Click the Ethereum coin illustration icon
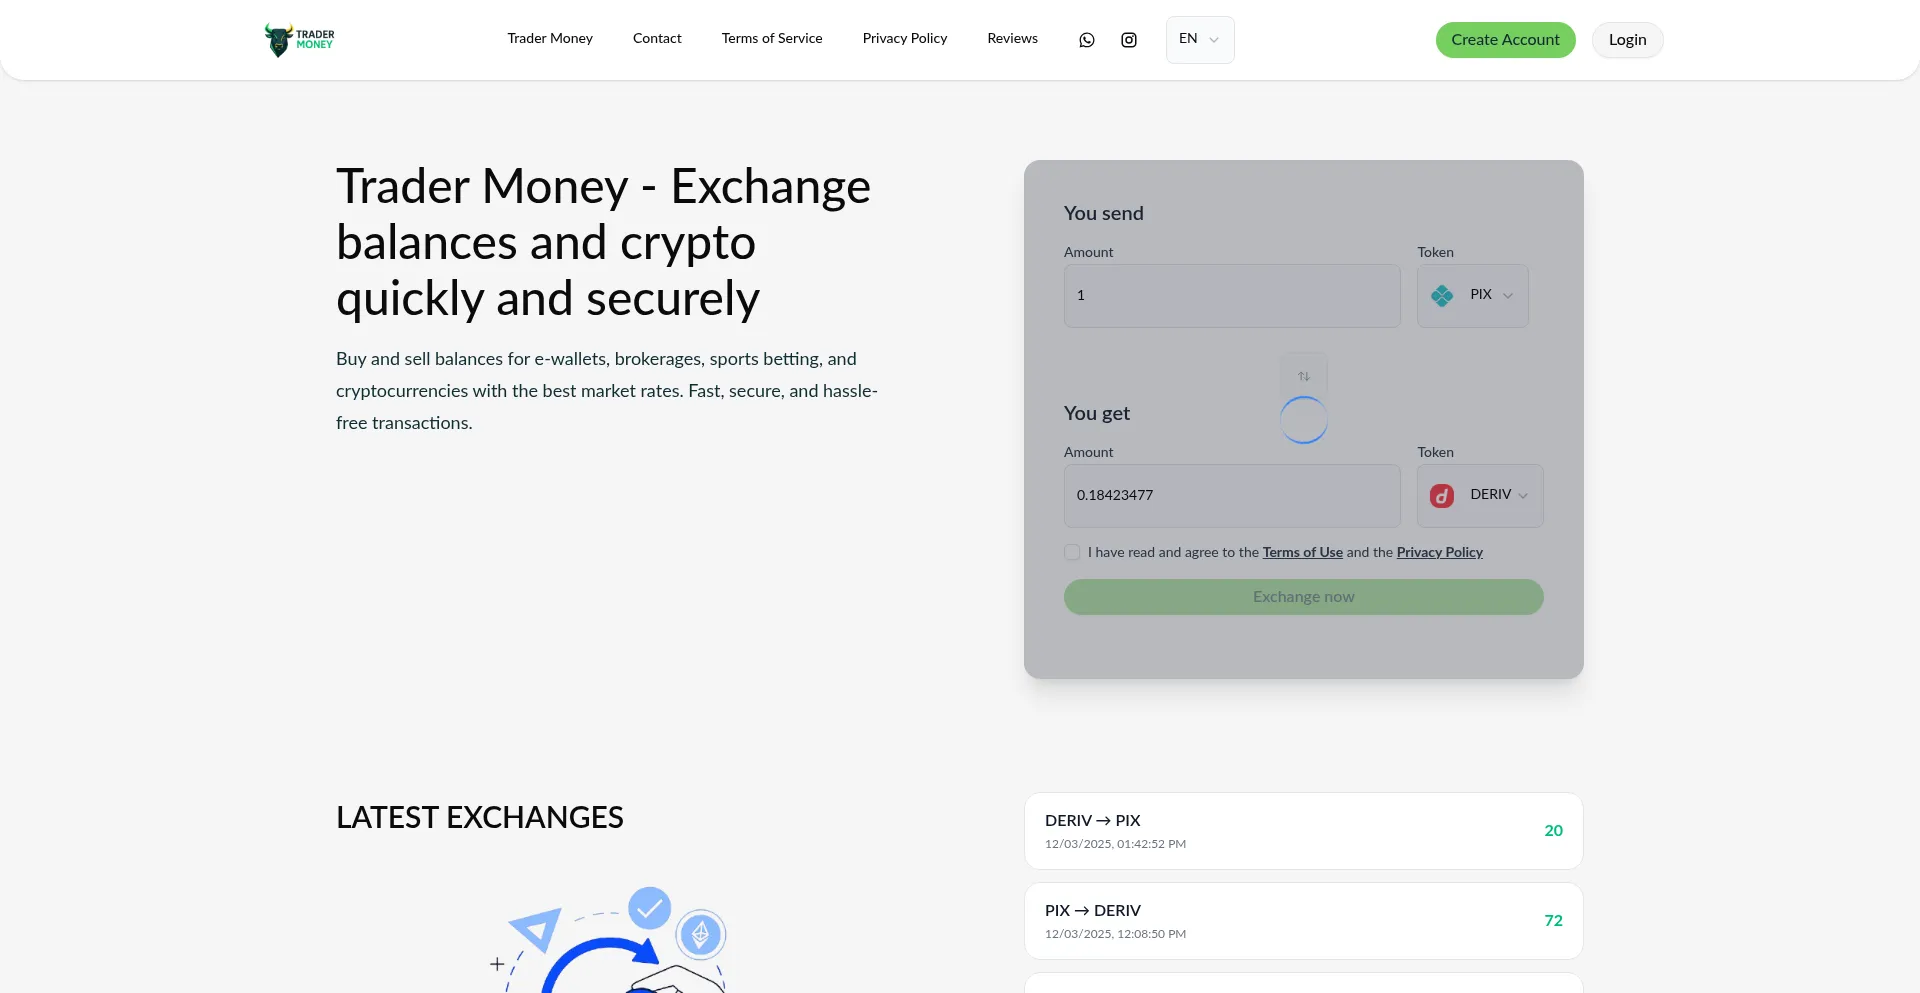Screen dimensions: 1920x993 click(x=701, y=935)
